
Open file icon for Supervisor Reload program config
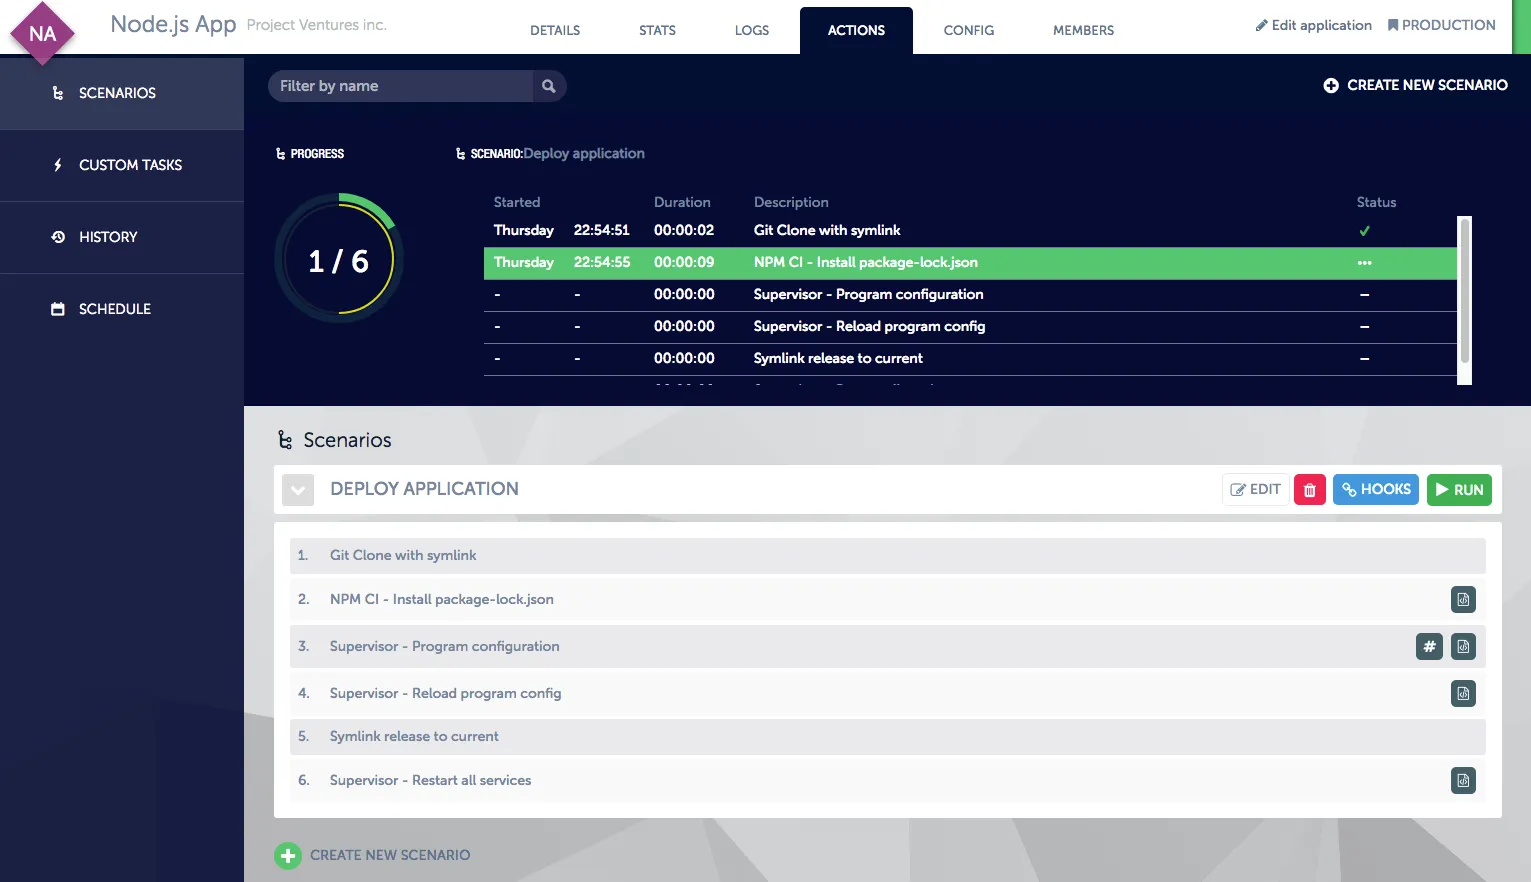click(x=1463, y=694)
